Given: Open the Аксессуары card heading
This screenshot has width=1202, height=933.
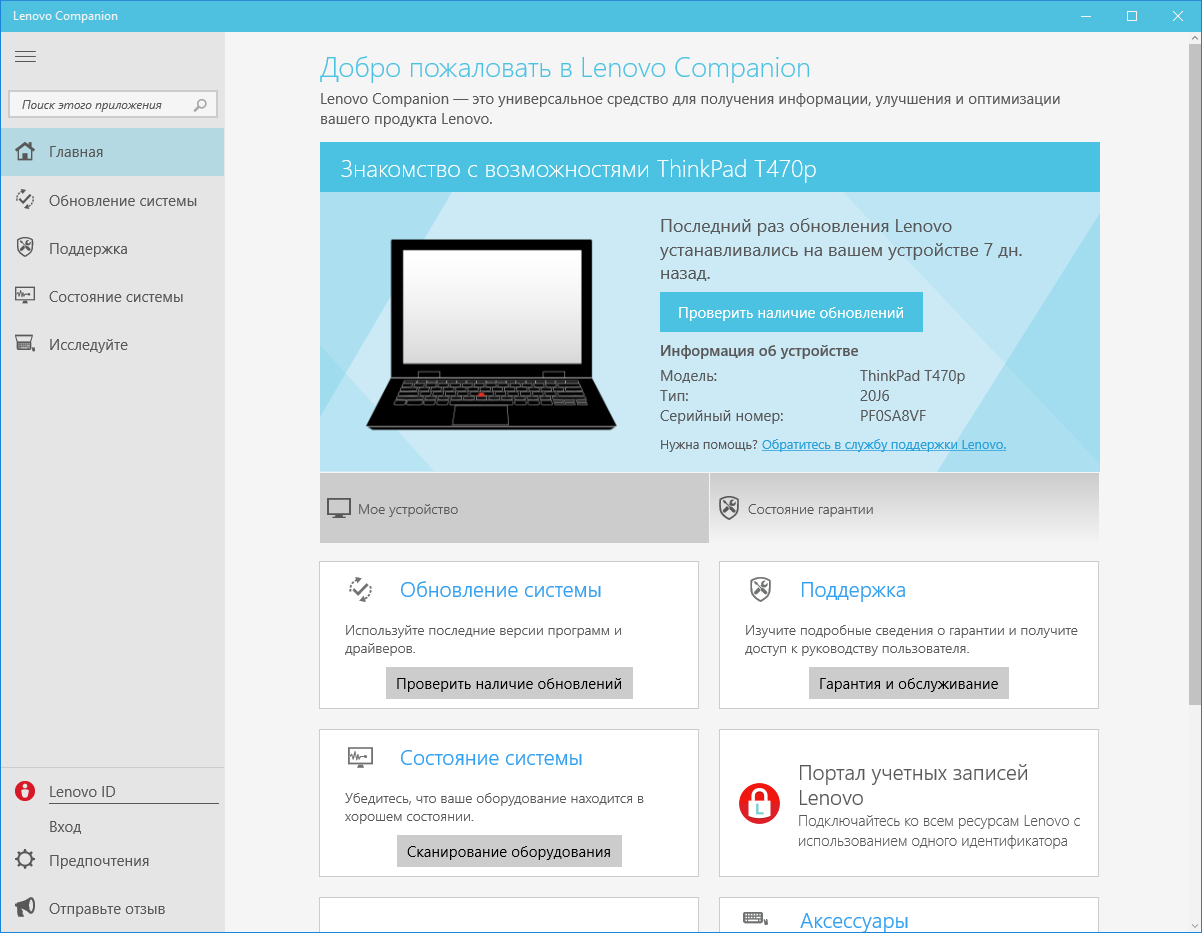Looking at the screenshot, I should pyautogui.click(x=855, y=921).
